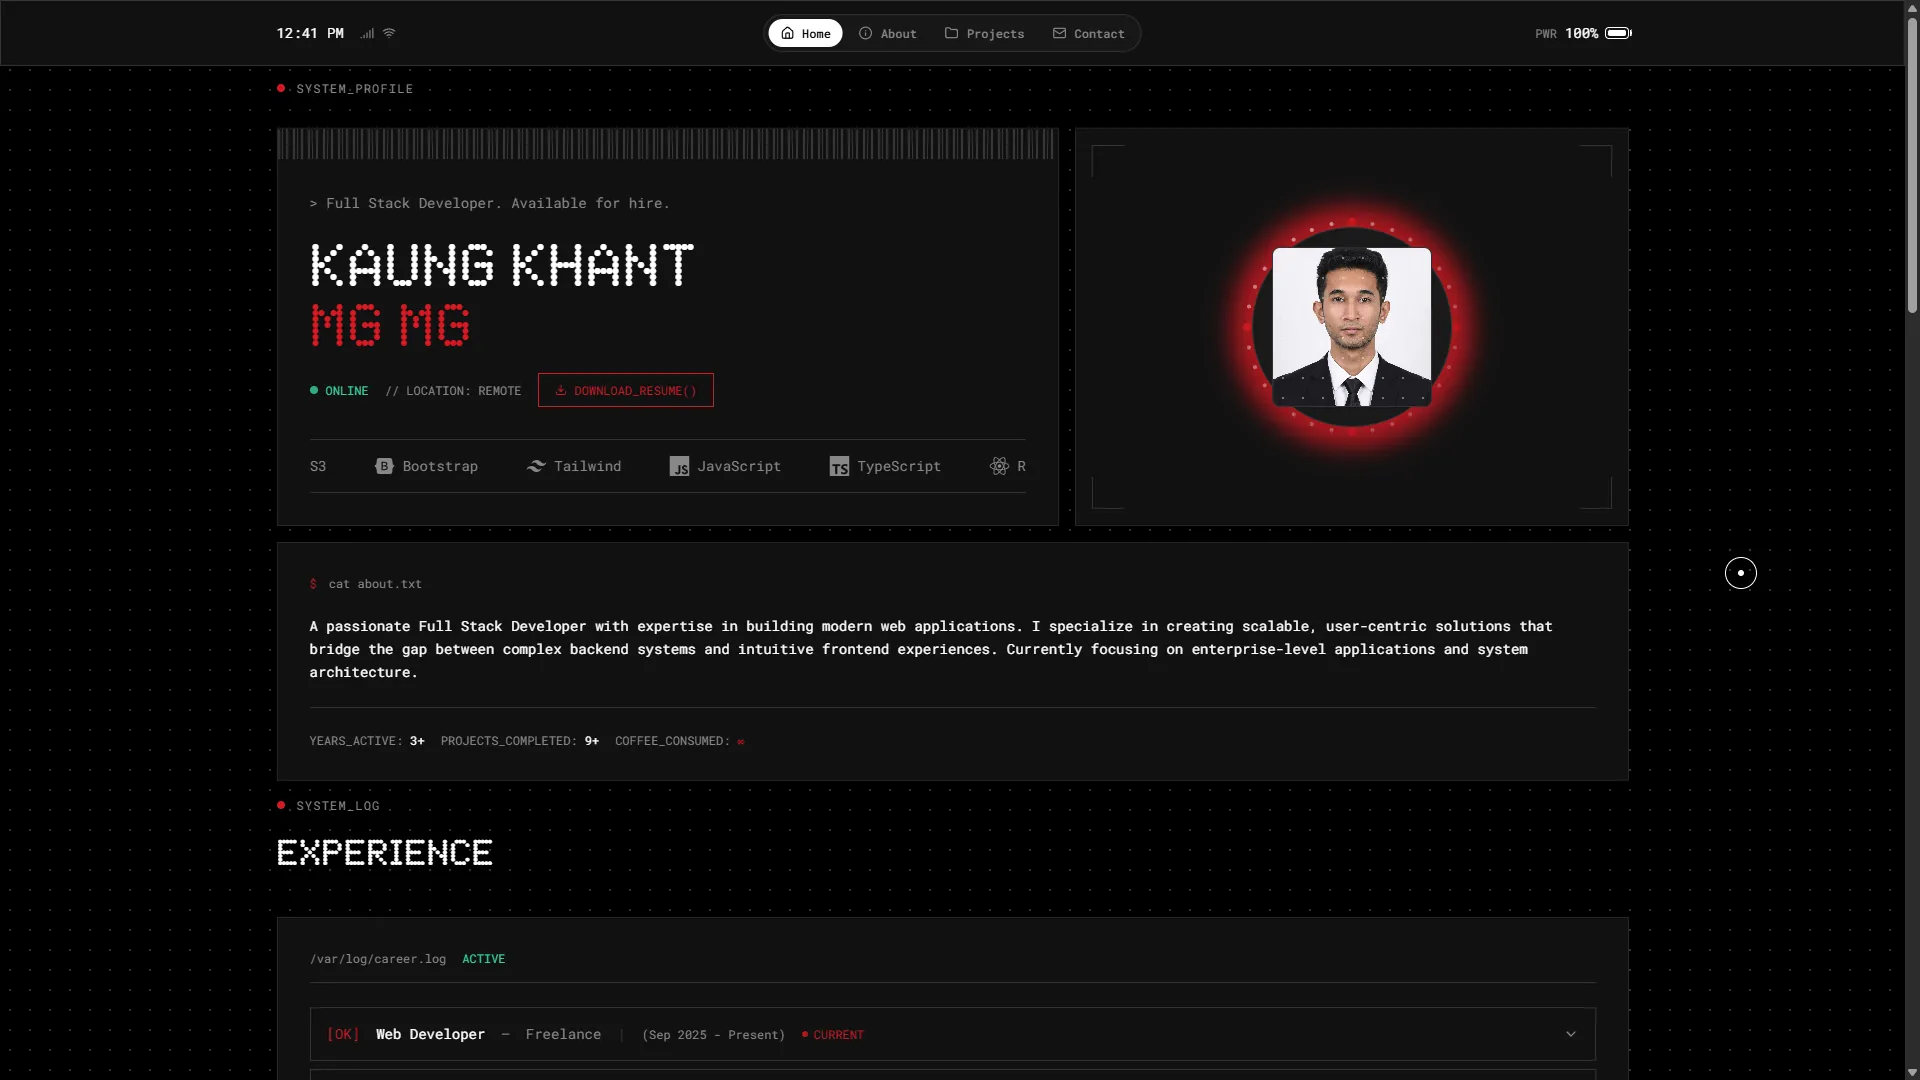Click the profile photo thumbnail
Screen dimensions: 1920x1080
pos(1352,327)
